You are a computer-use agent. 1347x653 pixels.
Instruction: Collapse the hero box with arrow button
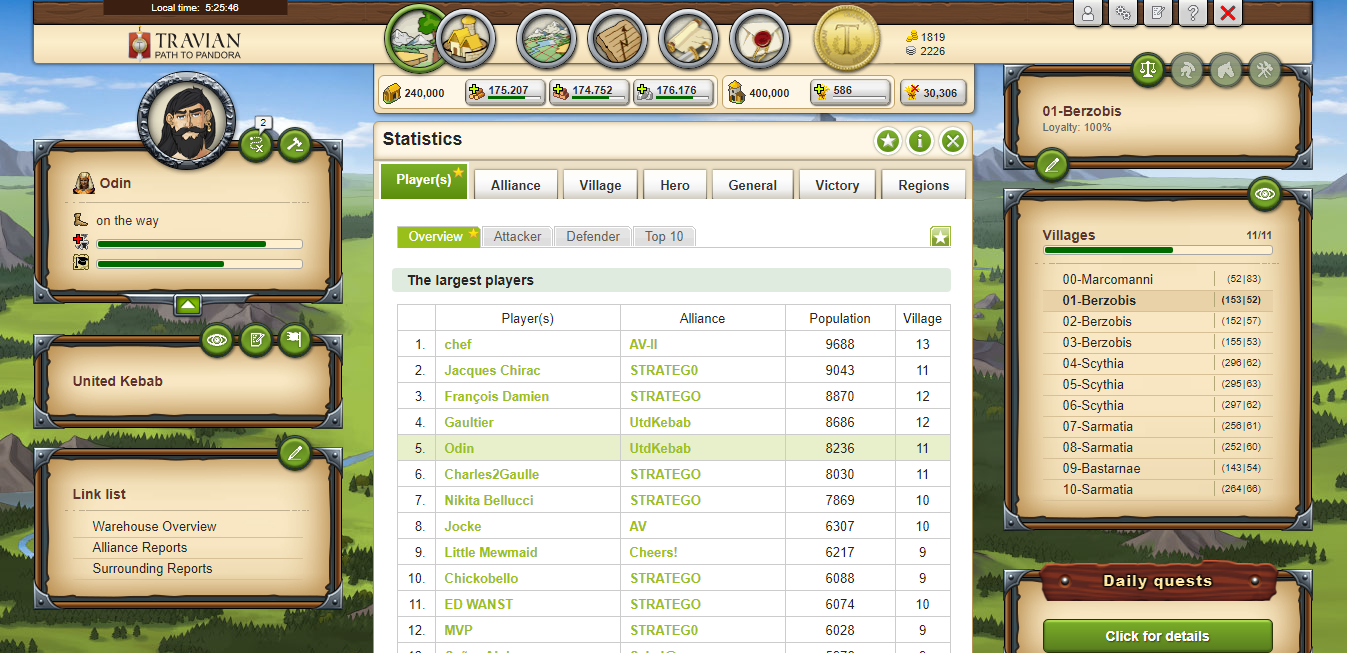(x=188, y=304)
